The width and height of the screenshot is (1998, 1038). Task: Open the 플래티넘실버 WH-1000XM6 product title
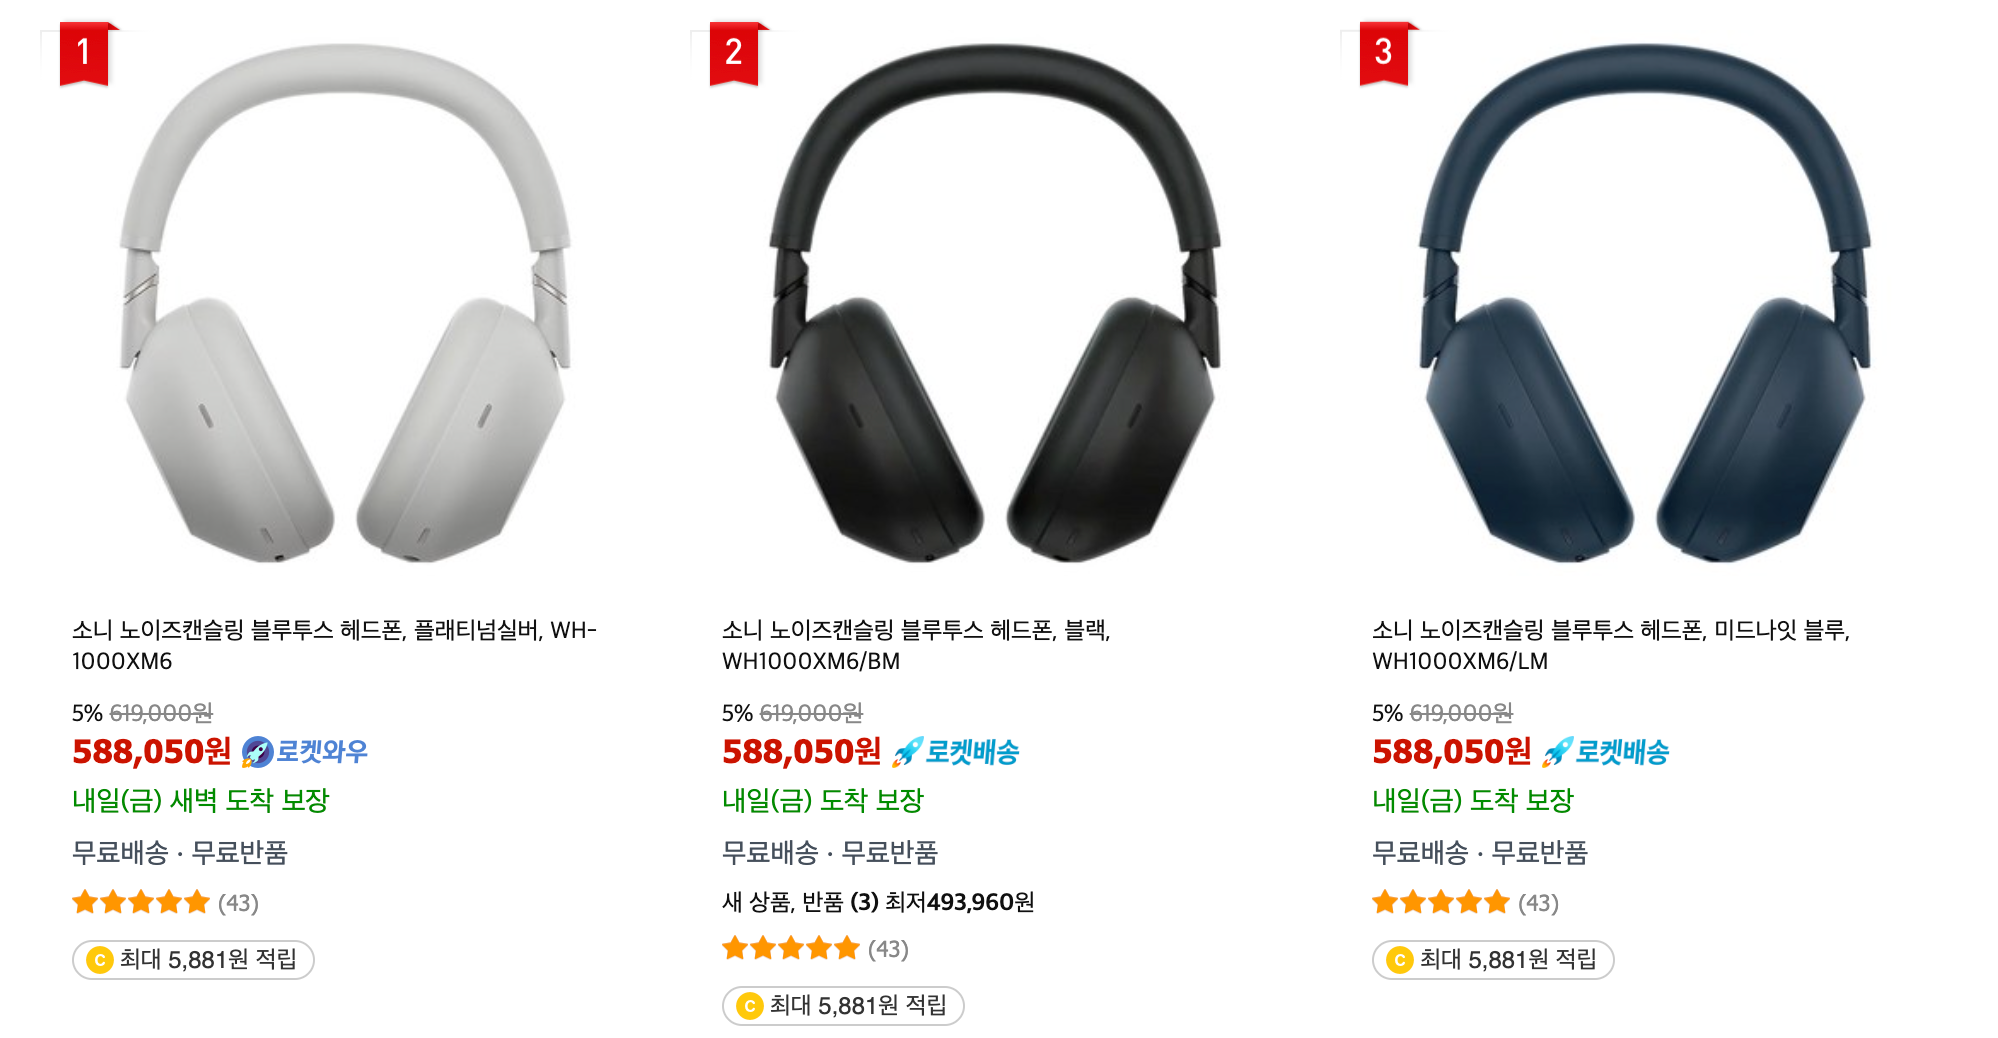pos(334,645)
